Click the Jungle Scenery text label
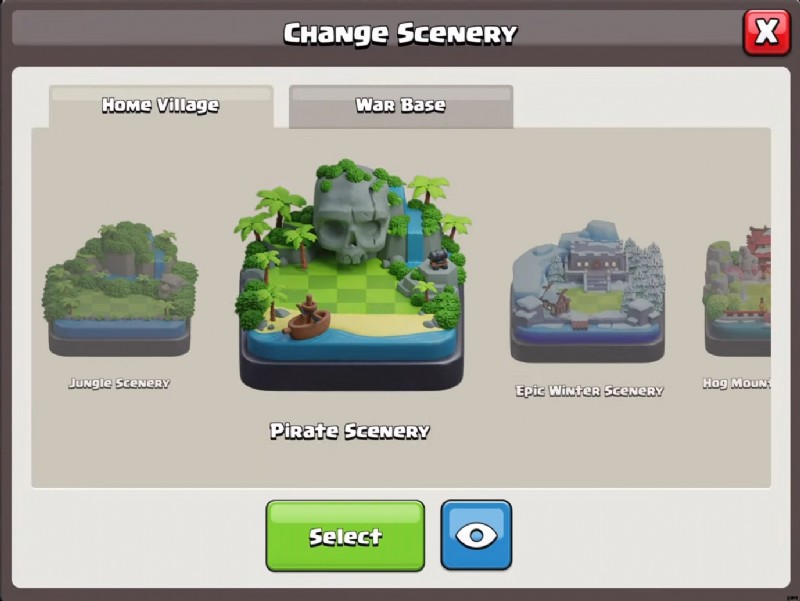 point(119,383)
